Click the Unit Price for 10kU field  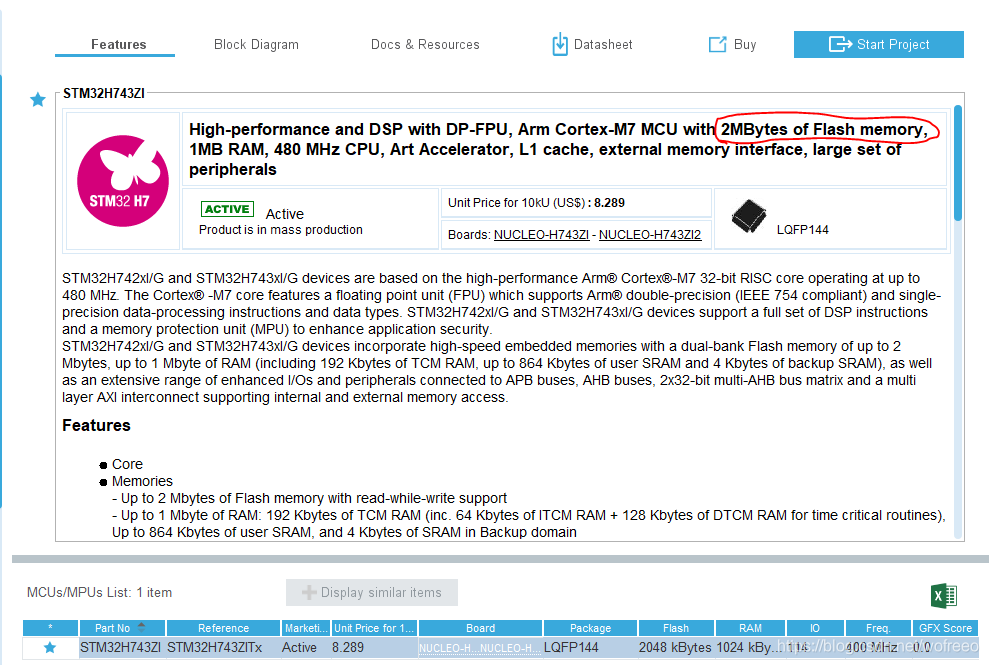(575, 203)
